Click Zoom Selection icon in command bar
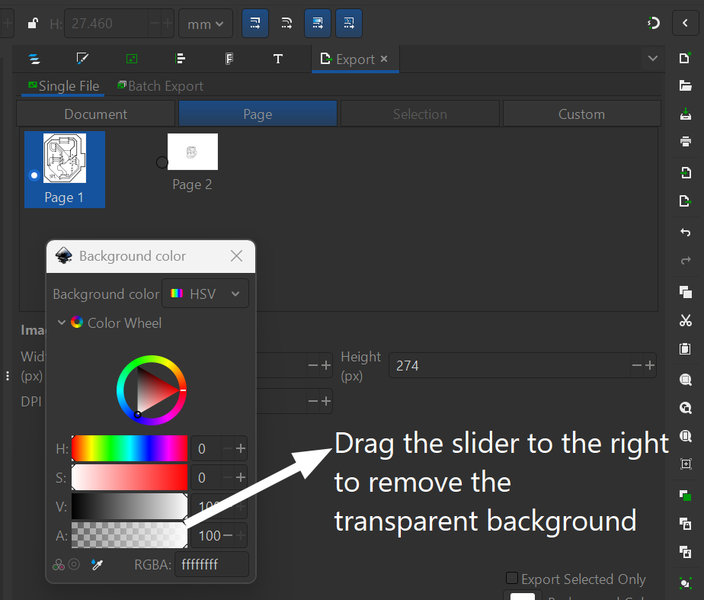 pos(685,380)
